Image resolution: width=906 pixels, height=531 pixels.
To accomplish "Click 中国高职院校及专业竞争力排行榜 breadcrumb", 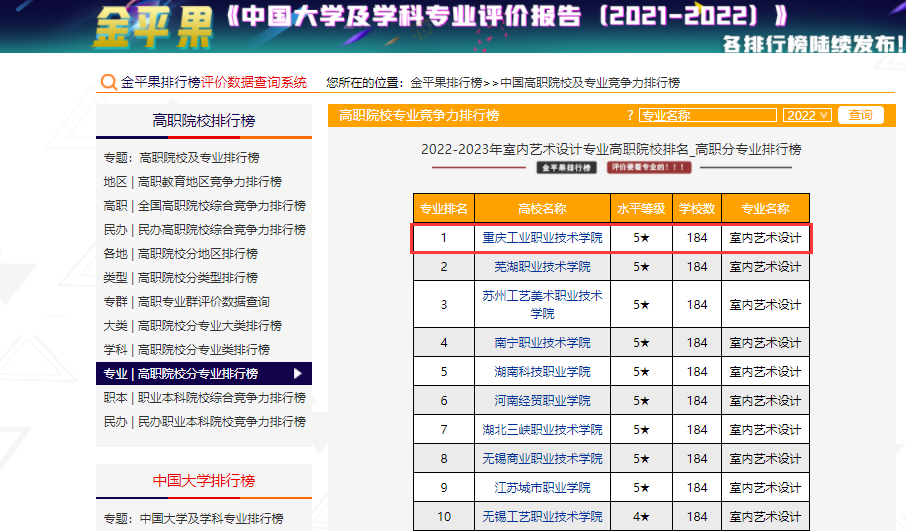I will 589,83.
